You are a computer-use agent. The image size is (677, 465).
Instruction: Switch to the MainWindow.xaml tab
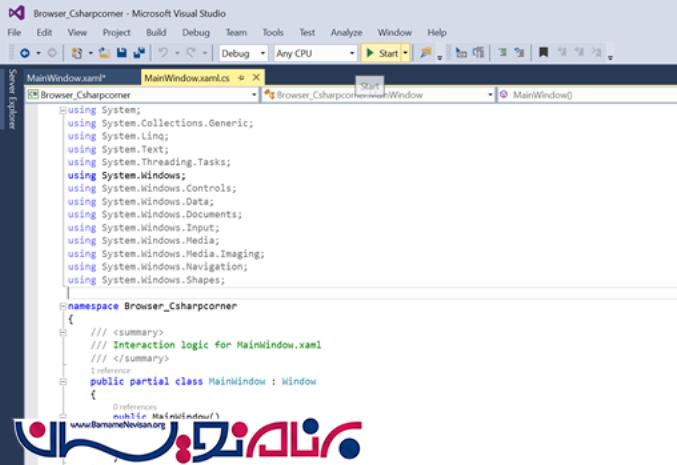(66, 77)
